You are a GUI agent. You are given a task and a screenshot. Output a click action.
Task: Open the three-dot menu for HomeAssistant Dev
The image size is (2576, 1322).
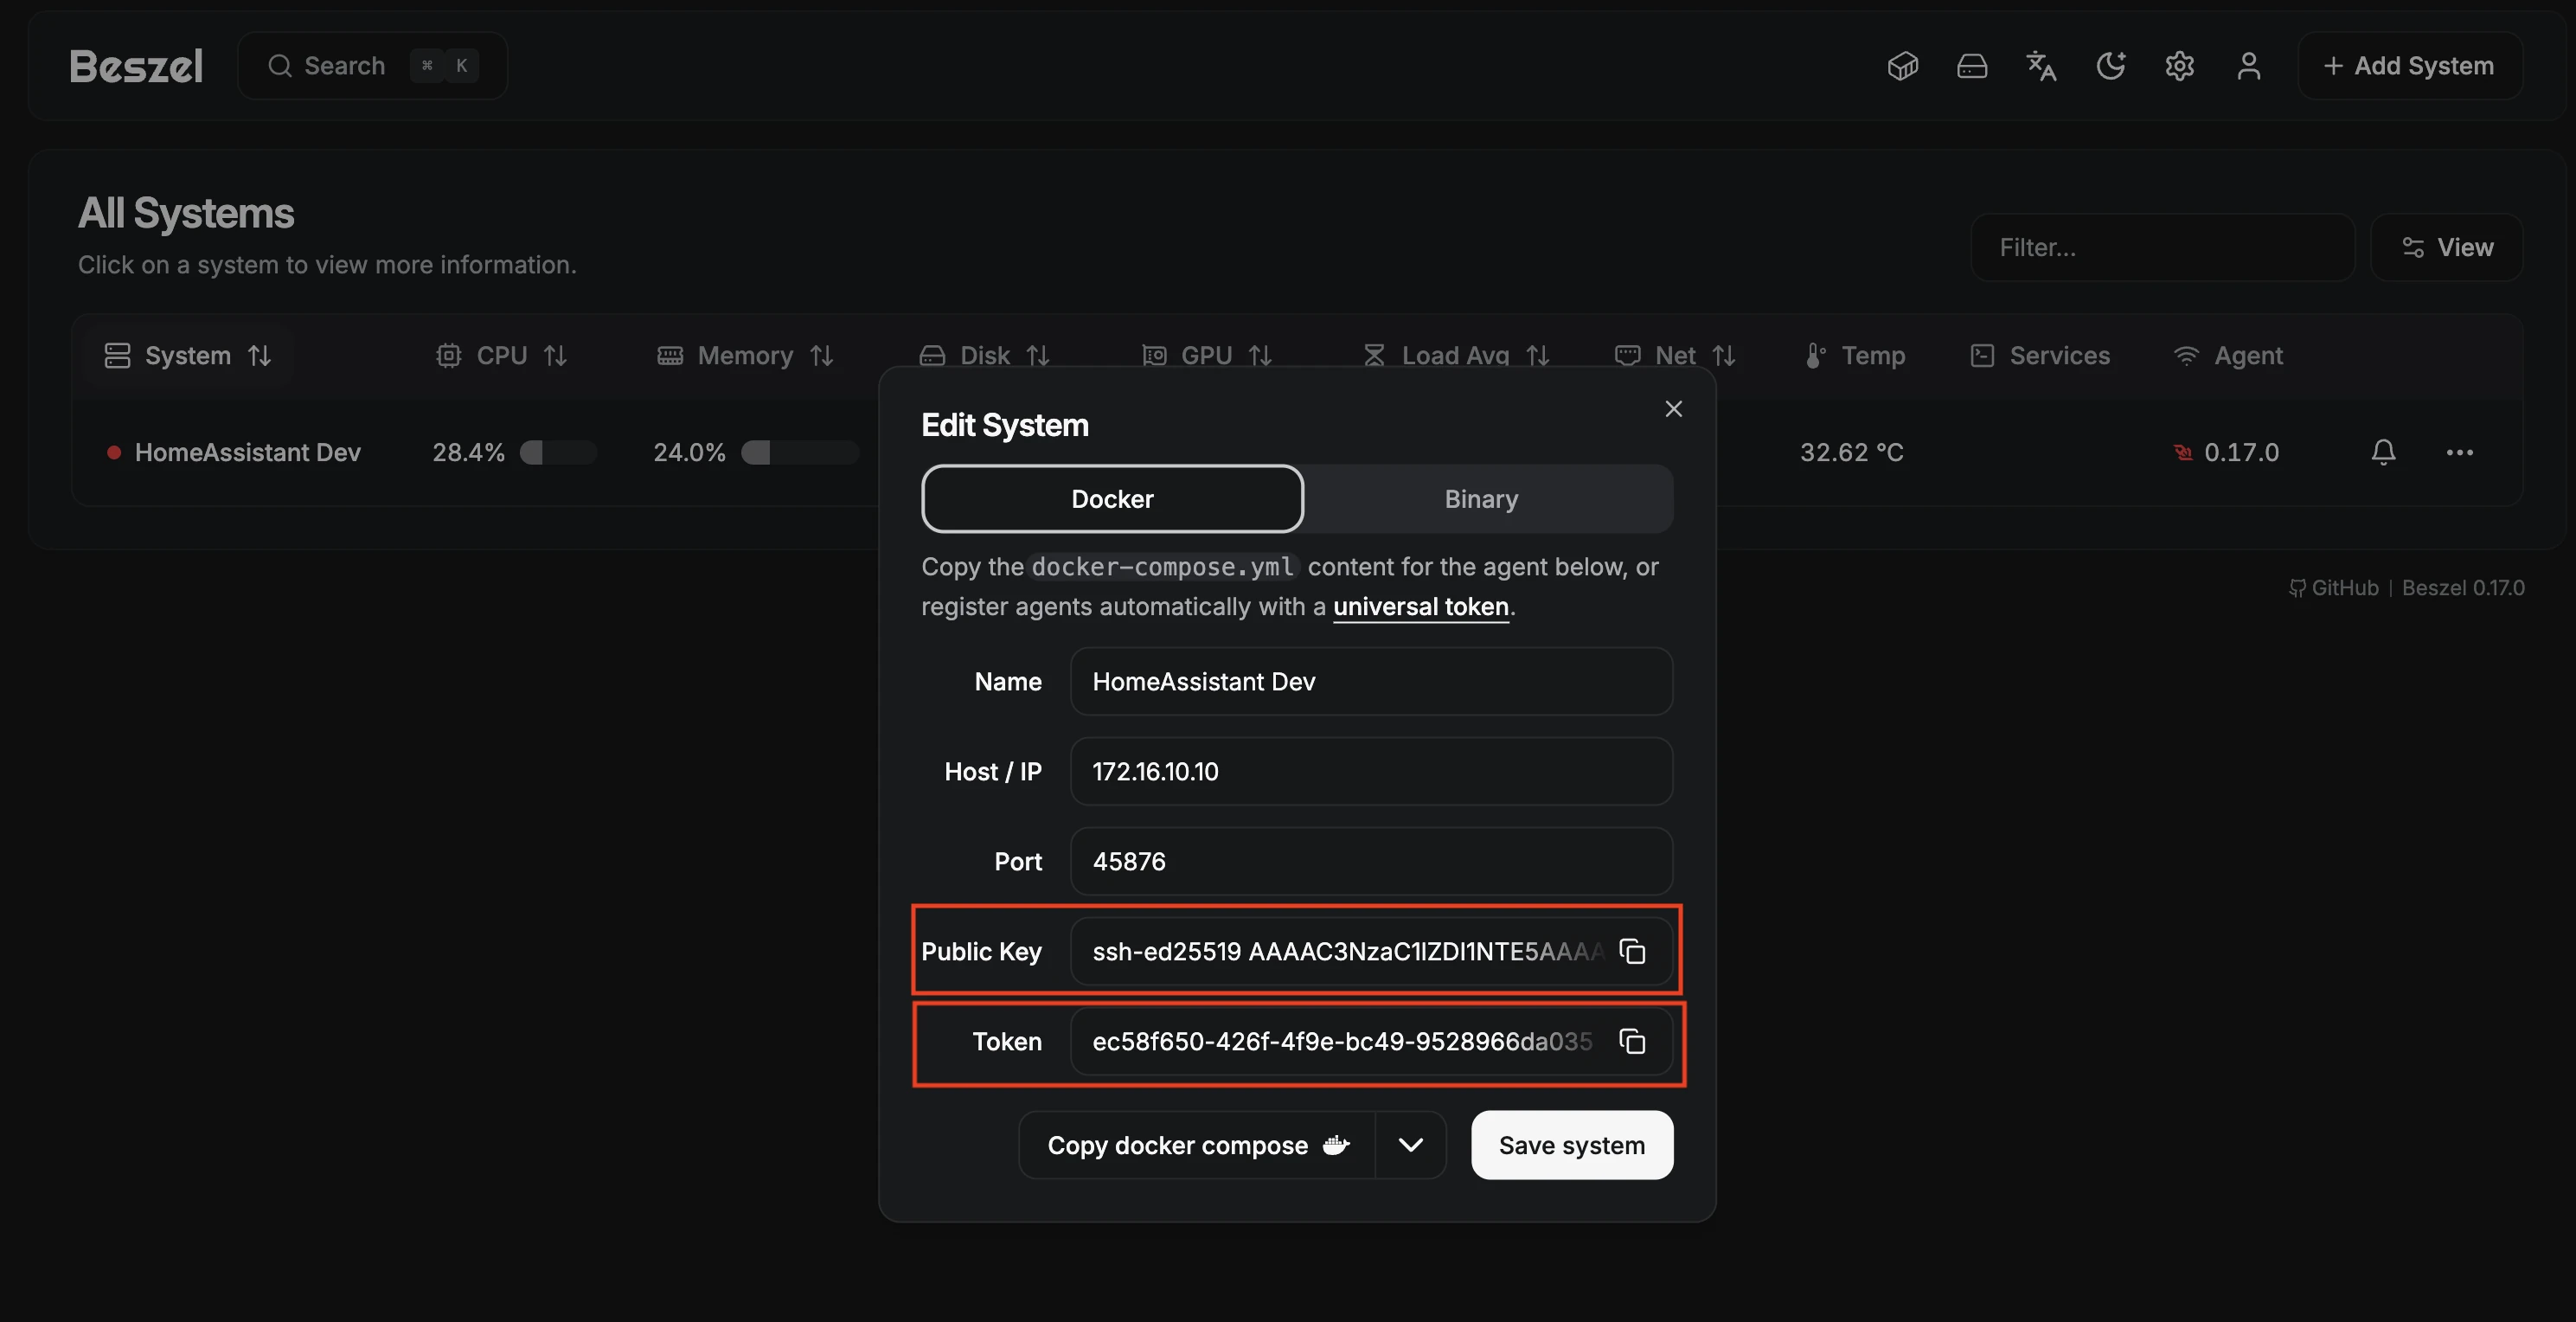click(2459, 453)
